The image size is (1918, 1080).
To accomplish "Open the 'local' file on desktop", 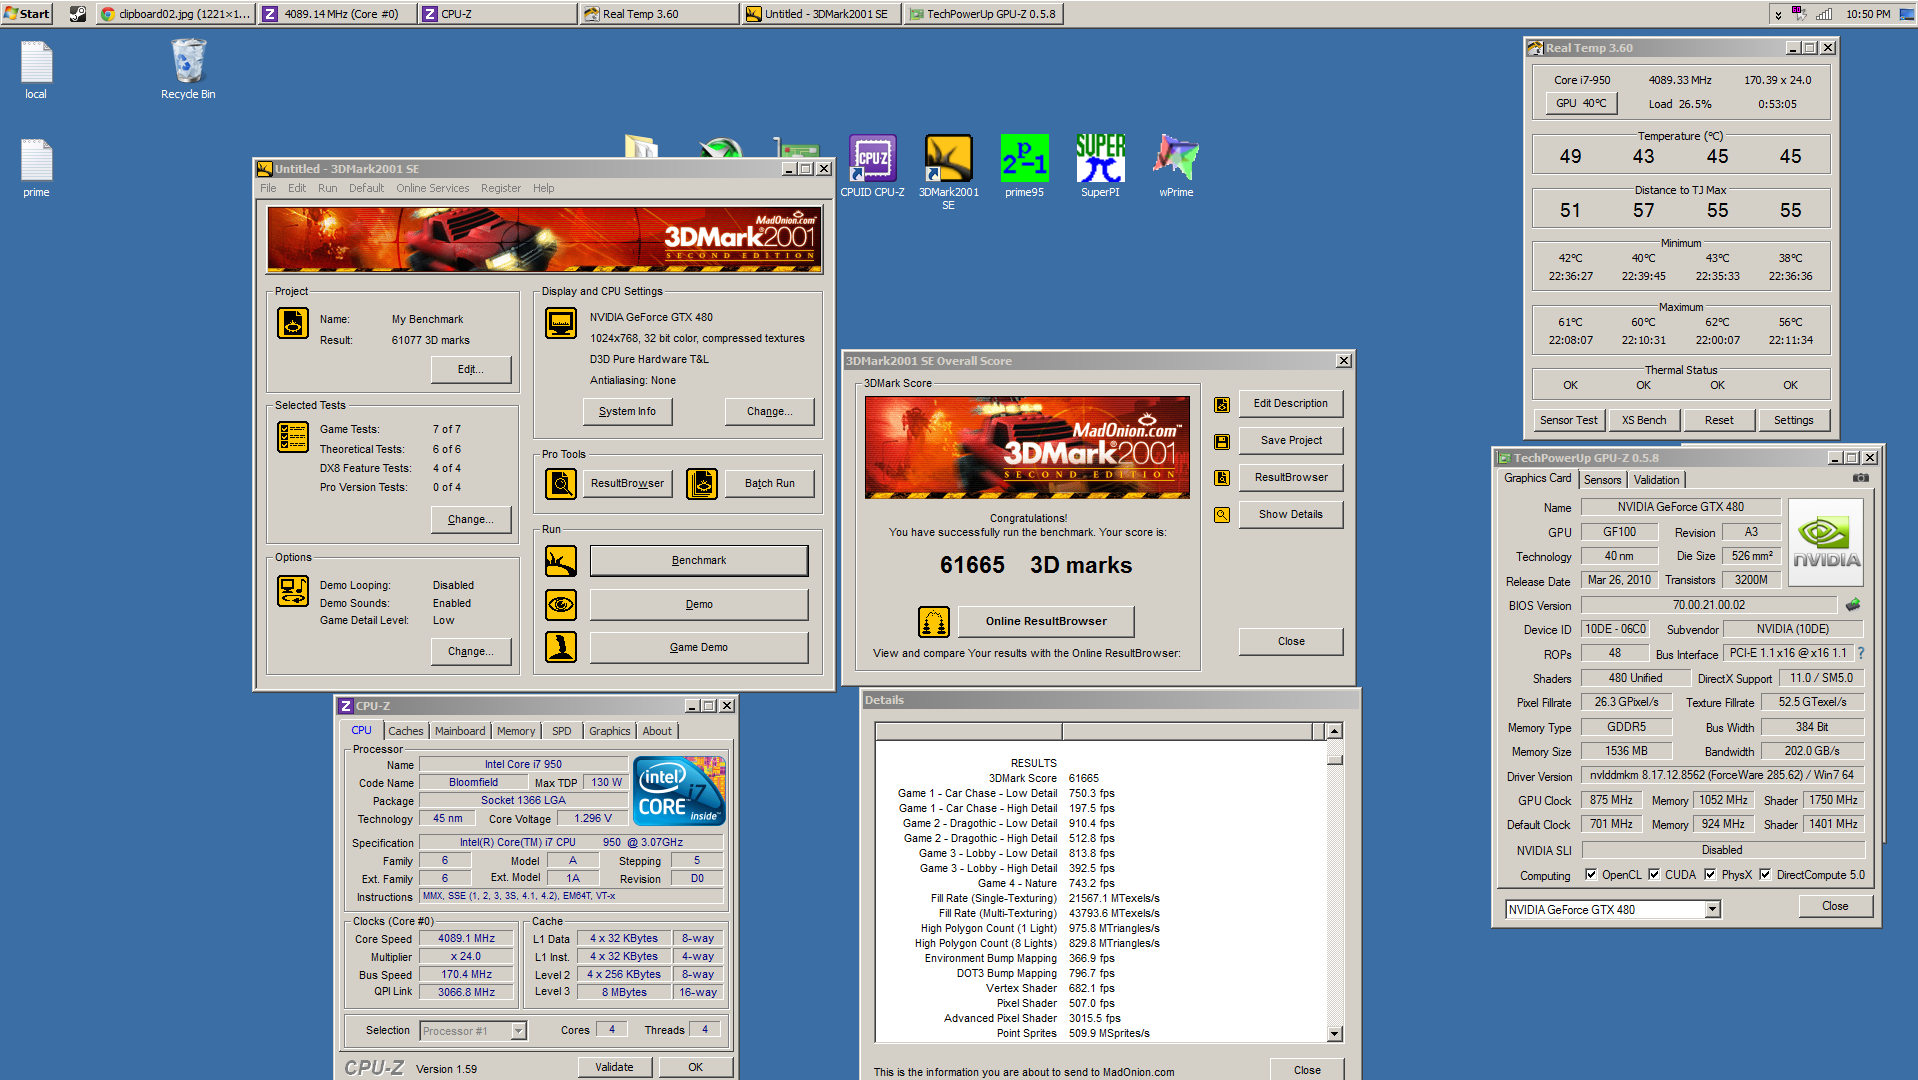I will [36, 69].
